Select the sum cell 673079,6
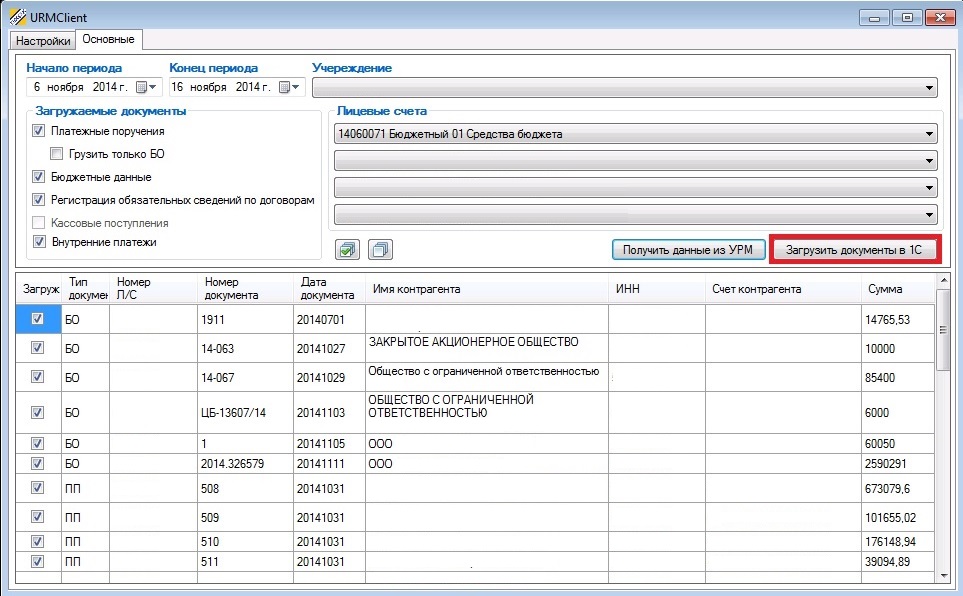 (898, 488)
